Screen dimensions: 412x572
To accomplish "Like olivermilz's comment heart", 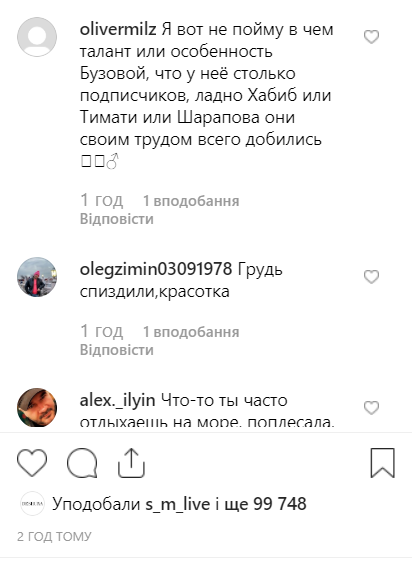I will point(371,37).
